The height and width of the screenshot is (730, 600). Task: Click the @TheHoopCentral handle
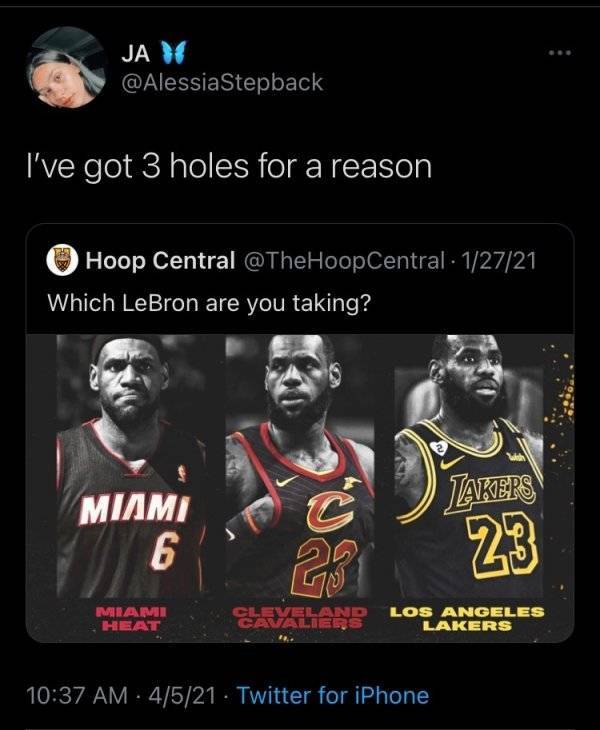coord(344,261)
